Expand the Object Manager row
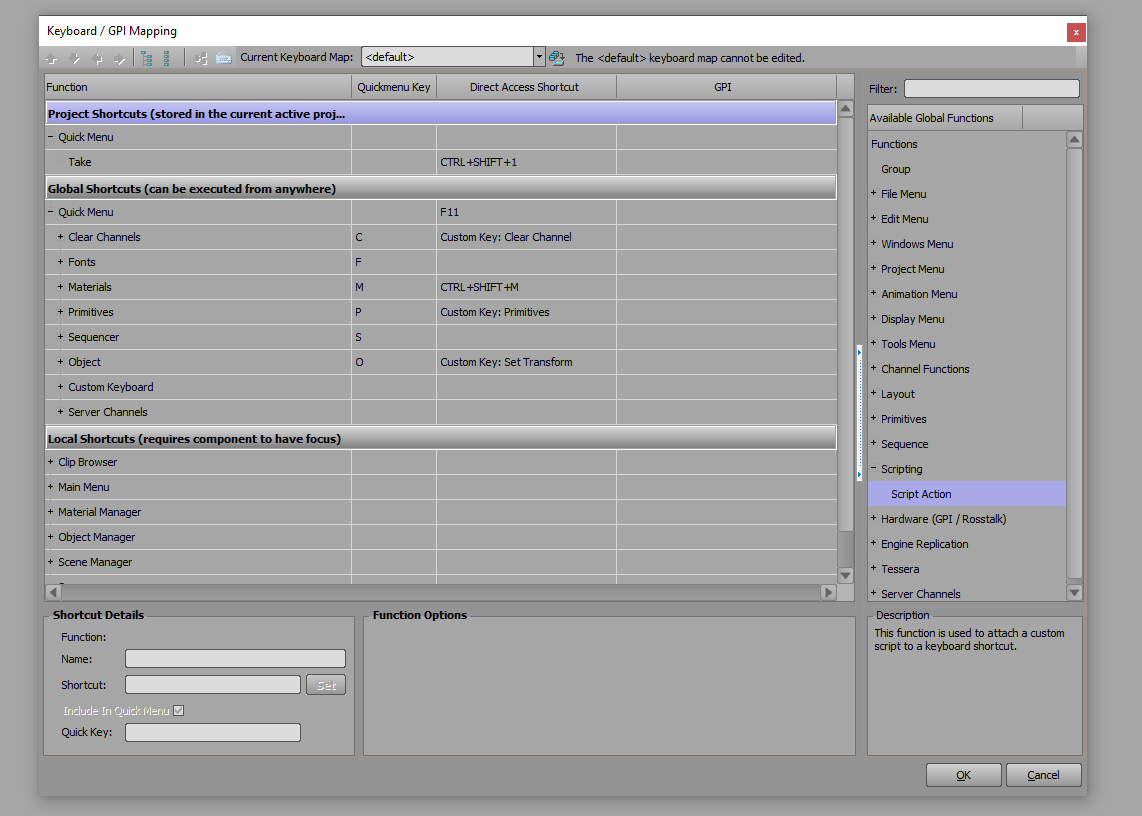 (x=50, y=536)
